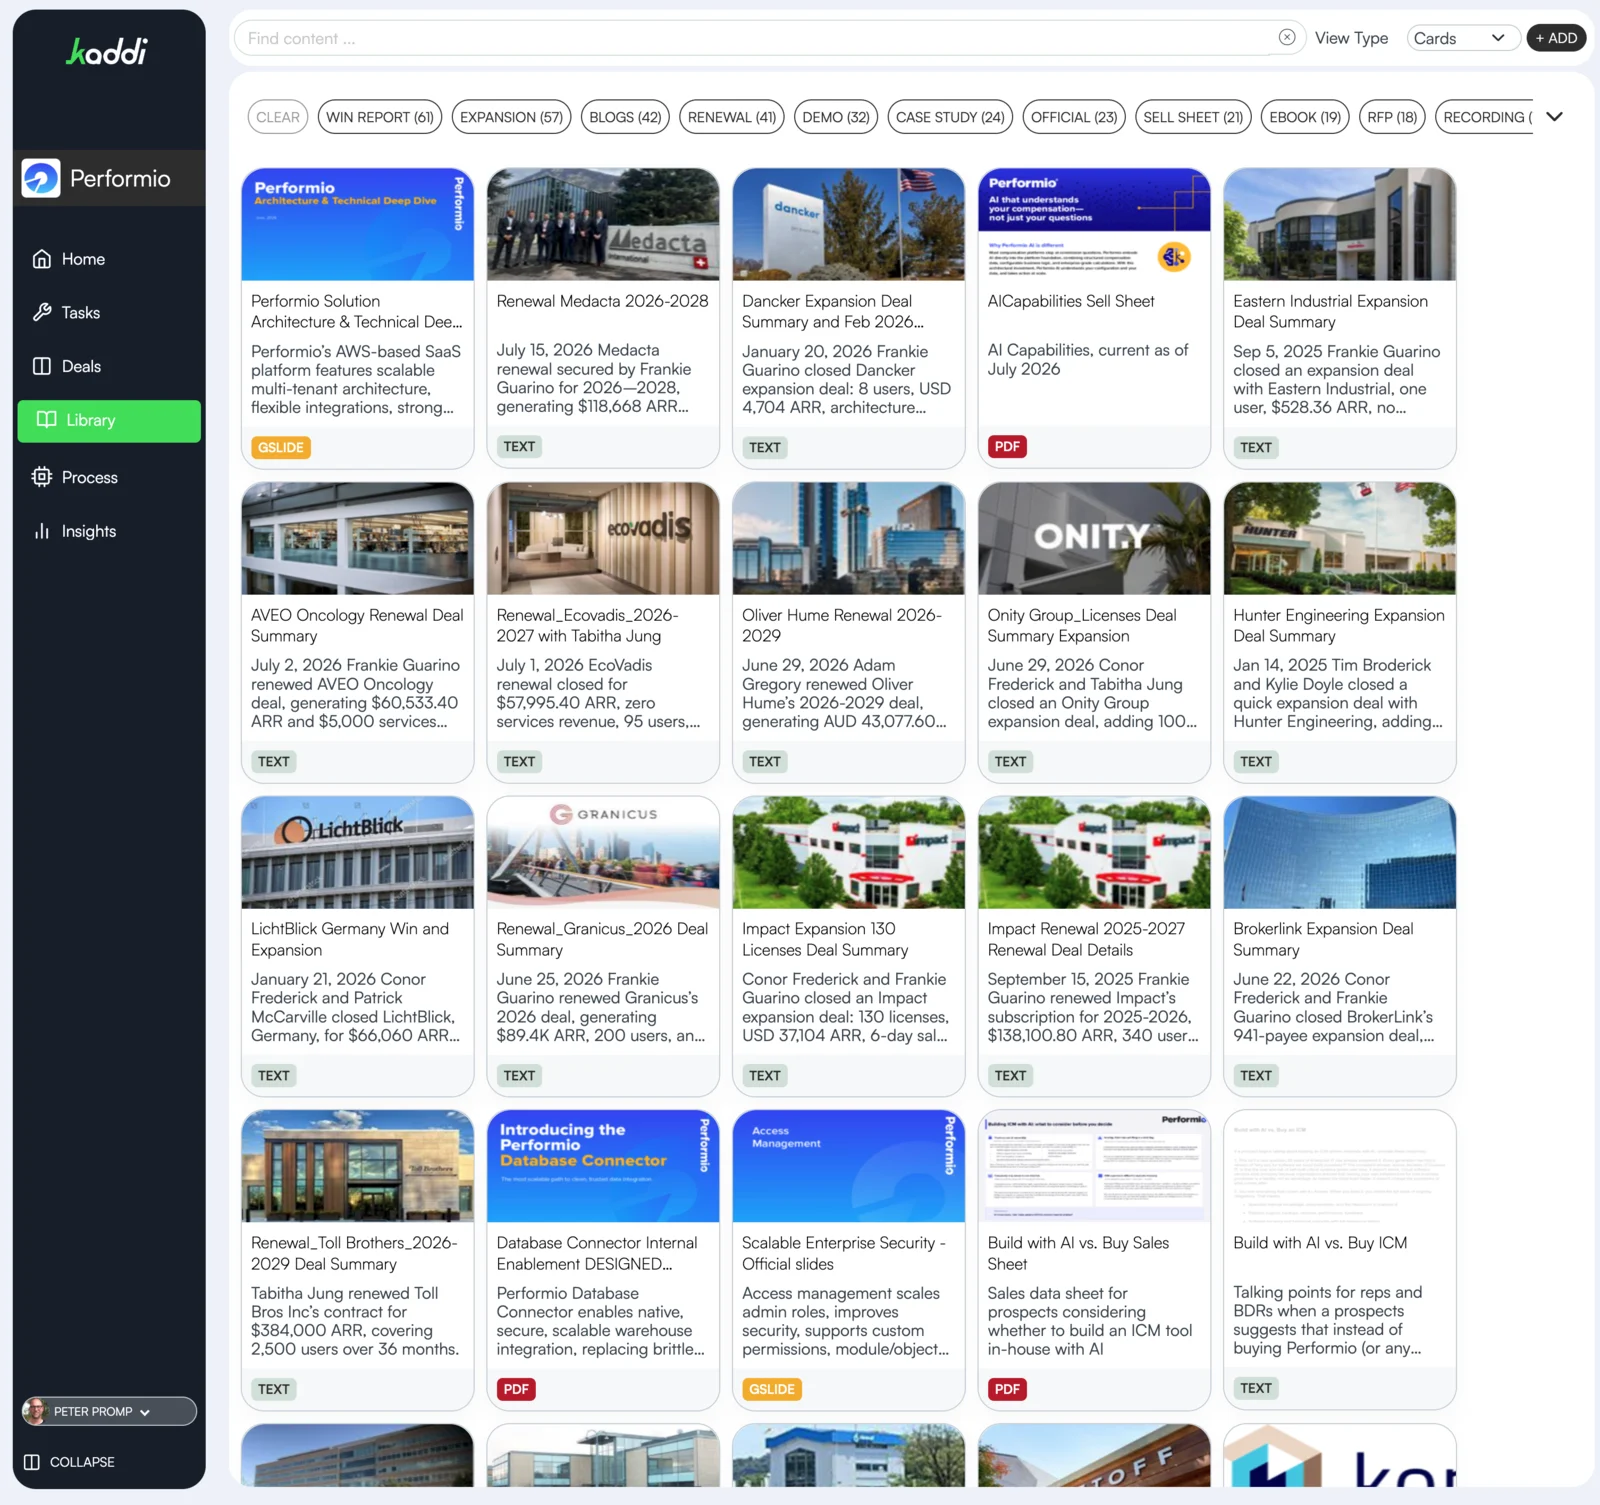Open Hunter Engineering Expansion Deal Summary title
Image resolution: width=1600 pixels, height=1505 pixels.
pos(1339,625)
